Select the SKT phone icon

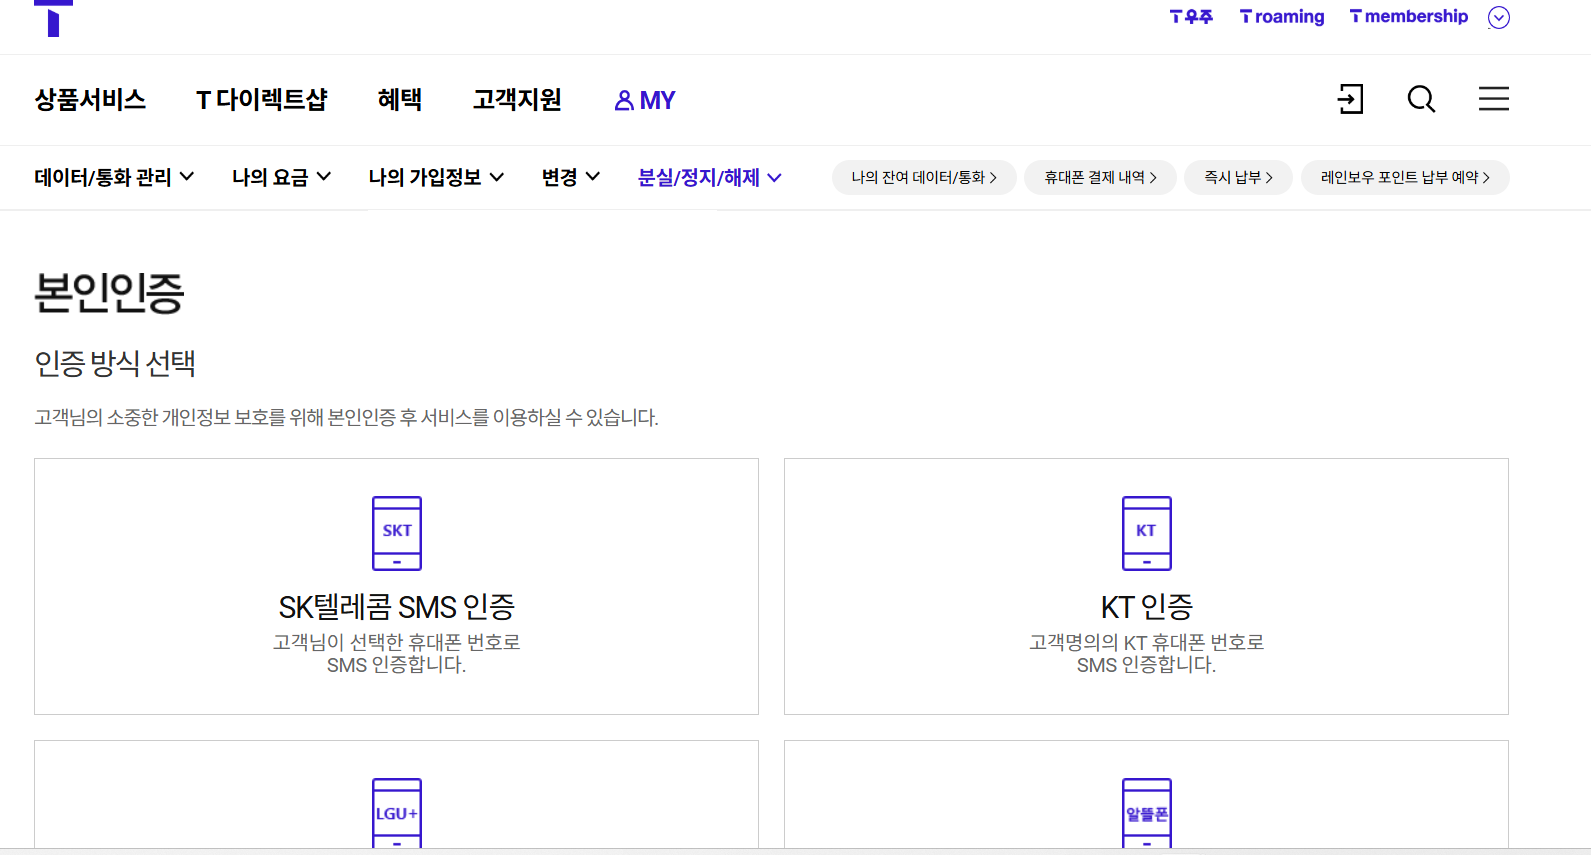click(397, 533)
